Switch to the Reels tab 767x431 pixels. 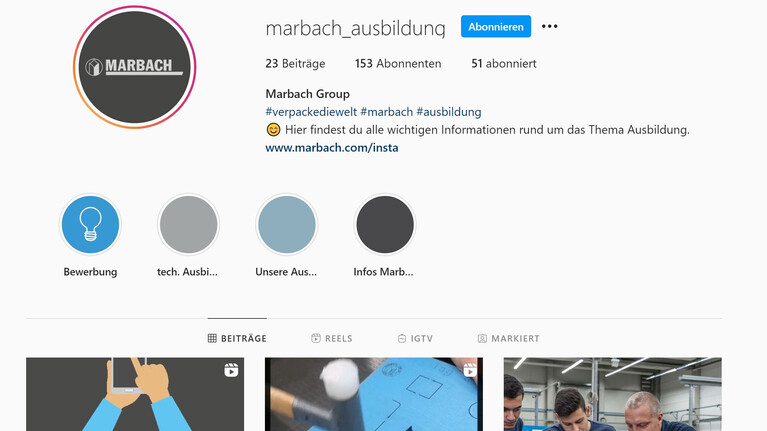click(x=332, y=338)
